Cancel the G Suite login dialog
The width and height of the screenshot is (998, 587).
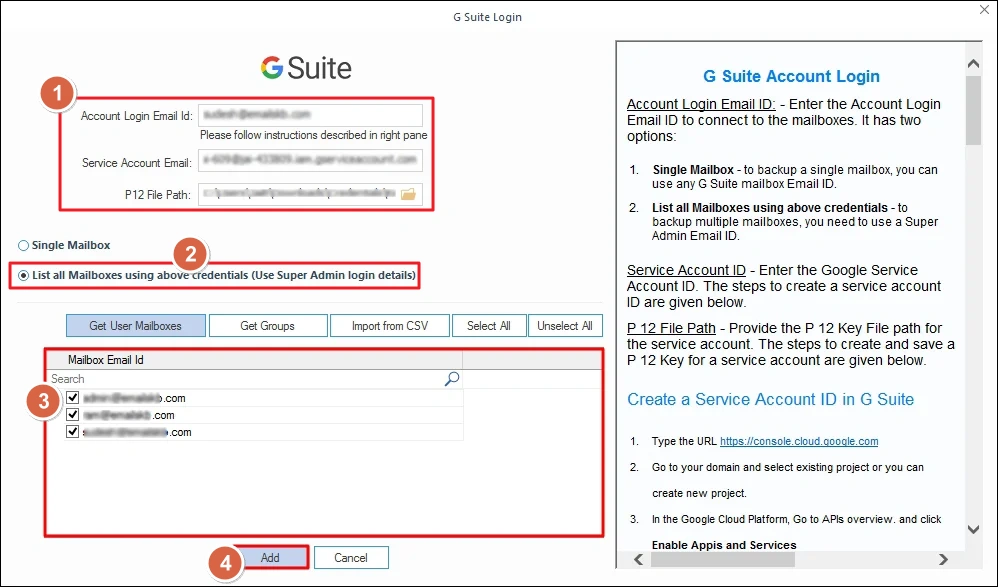(351, 558)
